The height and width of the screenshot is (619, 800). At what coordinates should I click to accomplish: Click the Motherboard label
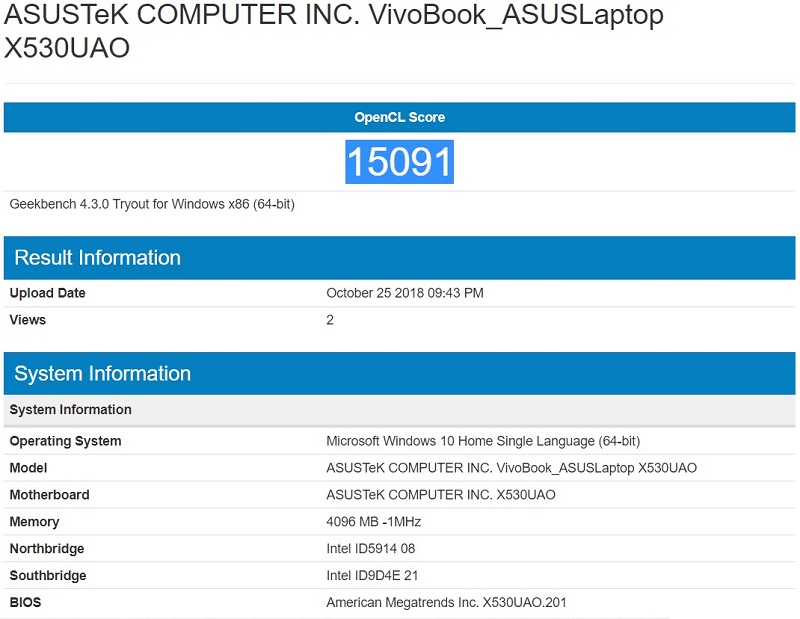[49, 495]
